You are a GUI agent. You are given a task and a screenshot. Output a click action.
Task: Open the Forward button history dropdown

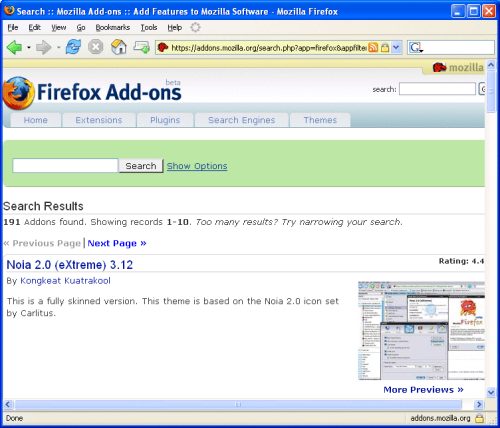[x=59, y=48]
